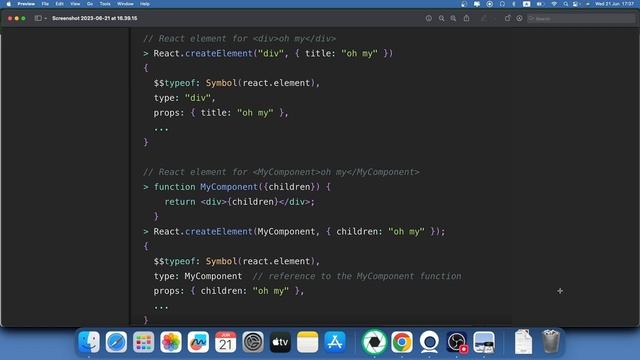Open Finder from the Dock
640x360 pixels.
(x=89, y=342)
